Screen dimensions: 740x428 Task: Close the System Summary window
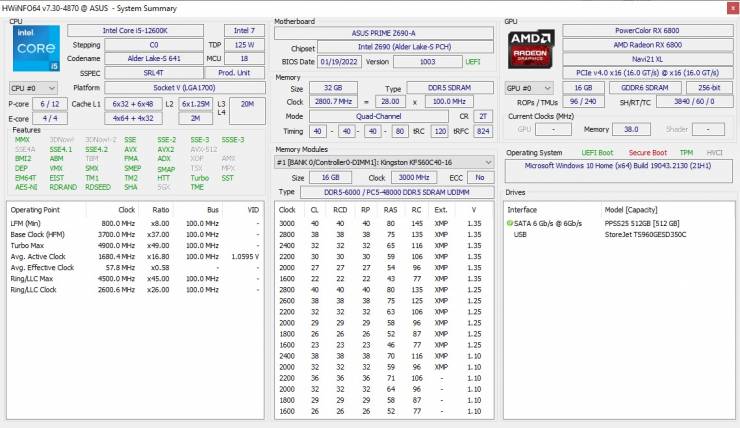pos(733,8)
